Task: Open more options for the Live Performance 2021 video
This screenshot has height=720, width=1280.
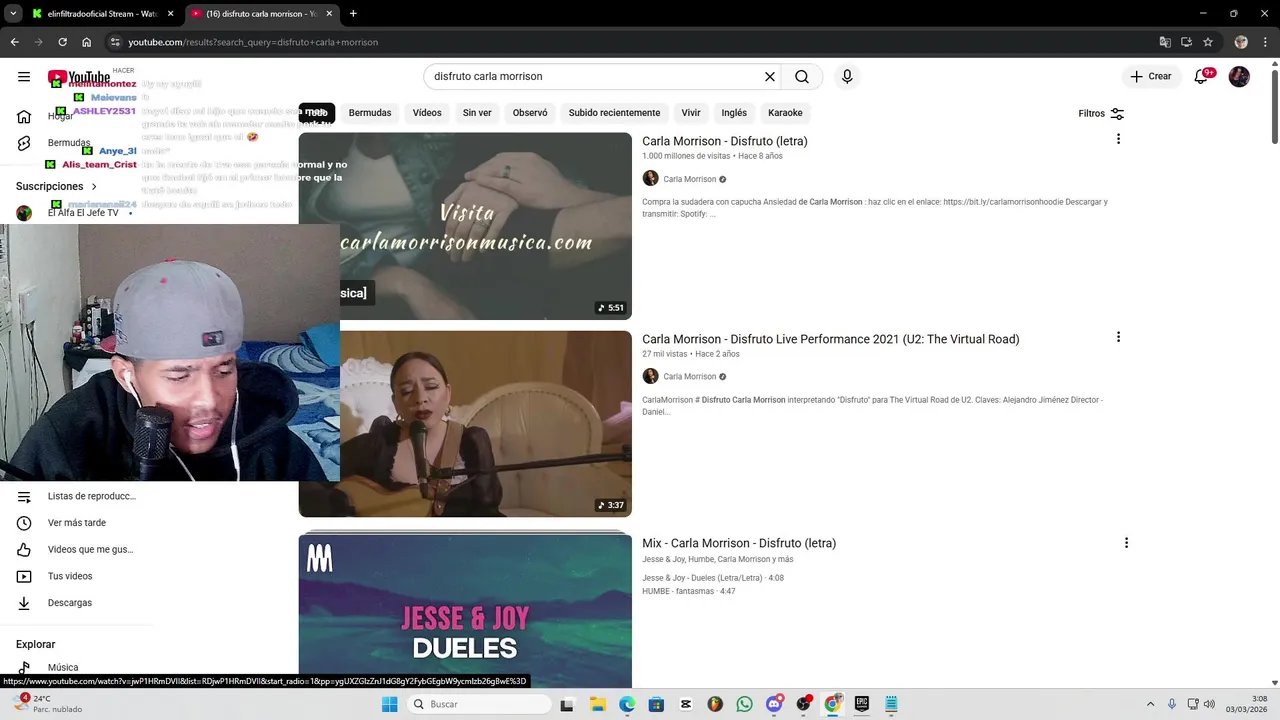Action: click(1118, 337)
